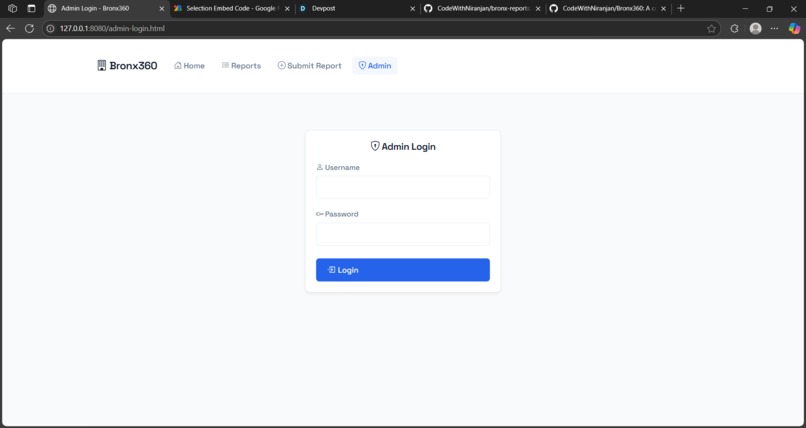806x428 pixels.
Task: Click the Admin Login heading text
Action: point(408,146)
